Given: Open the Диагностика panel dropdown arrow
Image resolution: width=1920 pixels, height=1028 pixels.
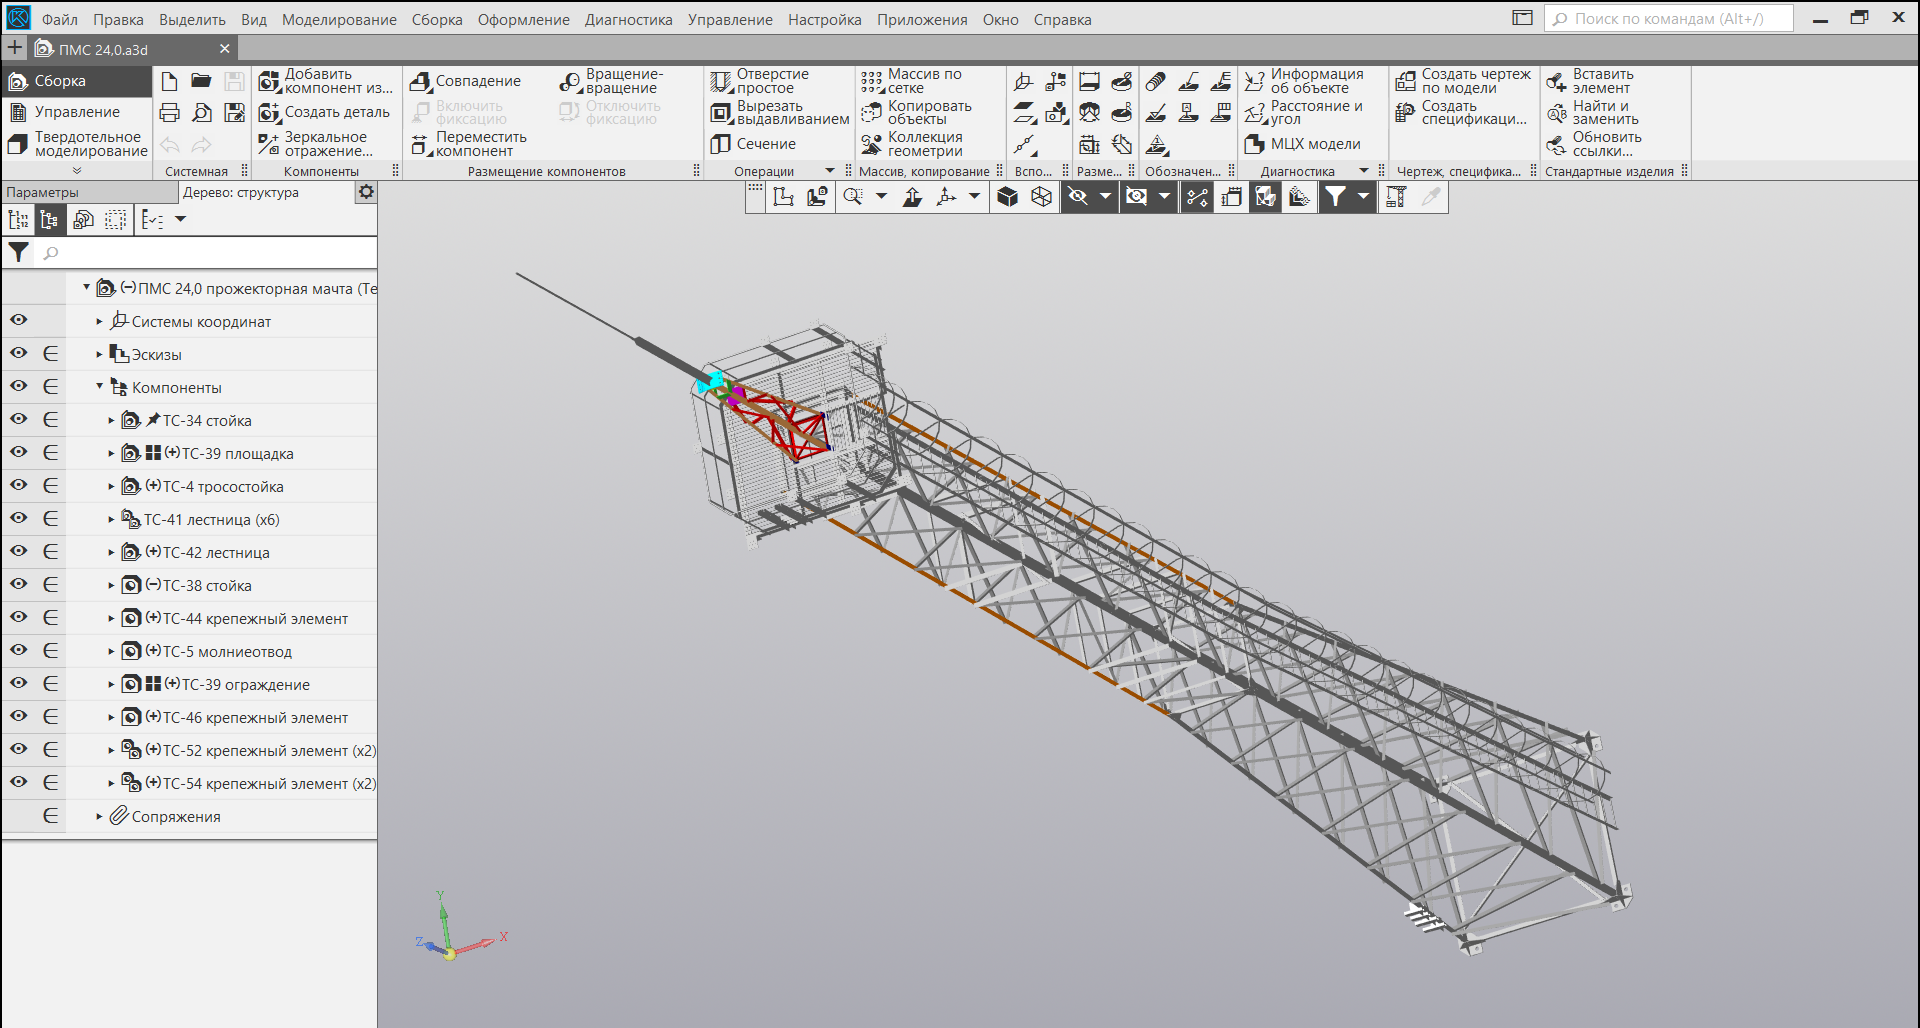Looking at the screenshot, I should [1364, 171].
